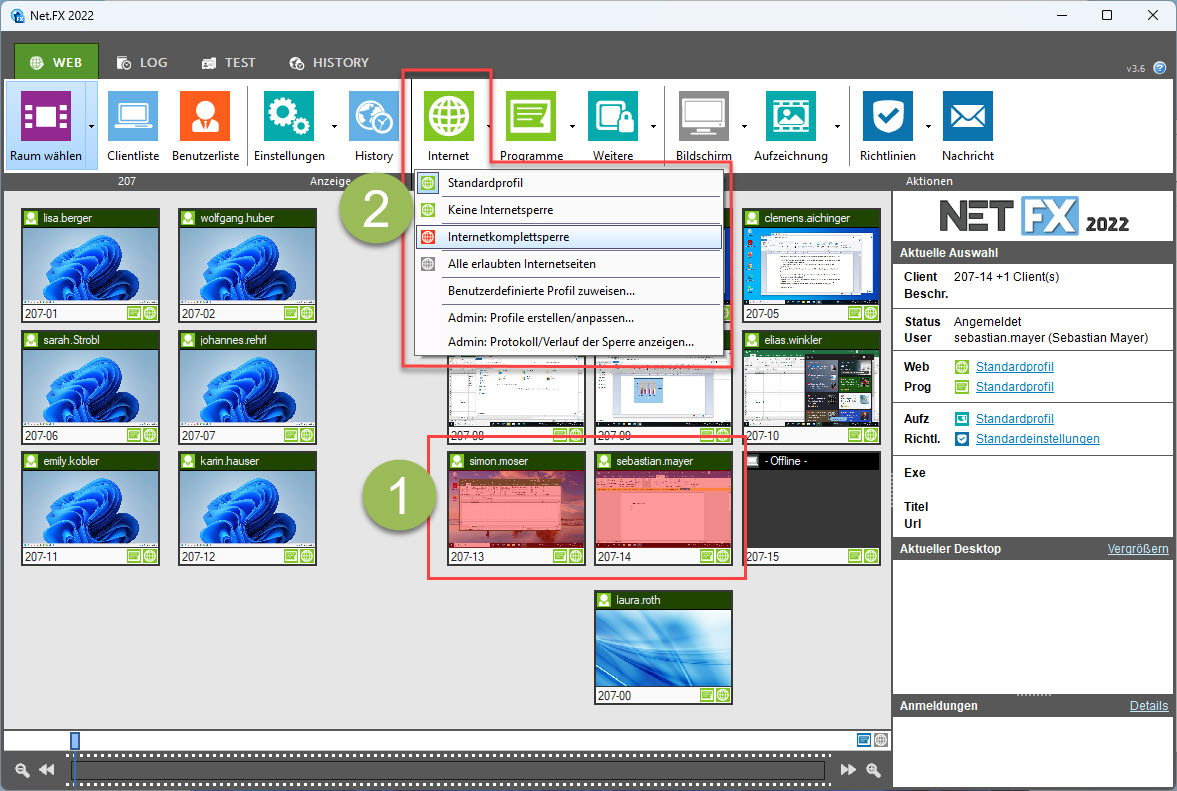Select the sebastian.mayer client thumbnail
The width and height of the screenshot is (1177, 791).
pos(664,509)
